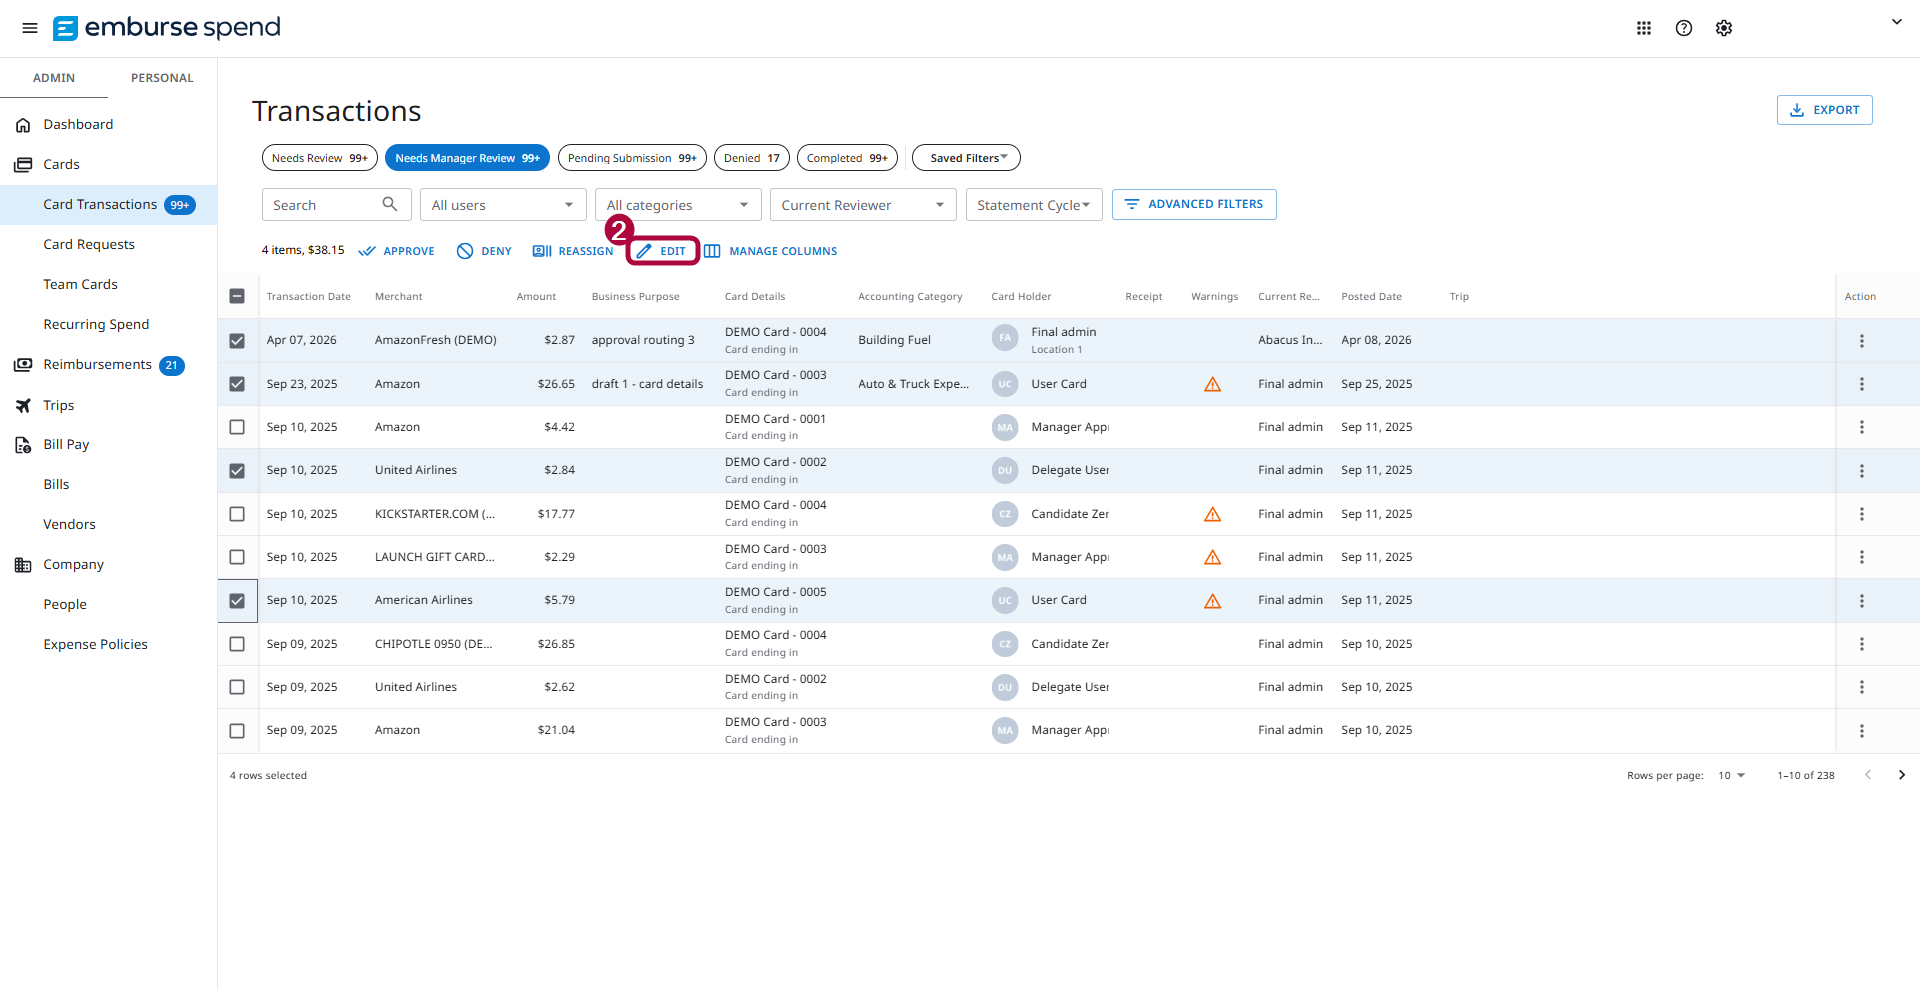Open Reimbursements in the sidebar
This screenshot has height=989, width=1920.
pos(98,364)
